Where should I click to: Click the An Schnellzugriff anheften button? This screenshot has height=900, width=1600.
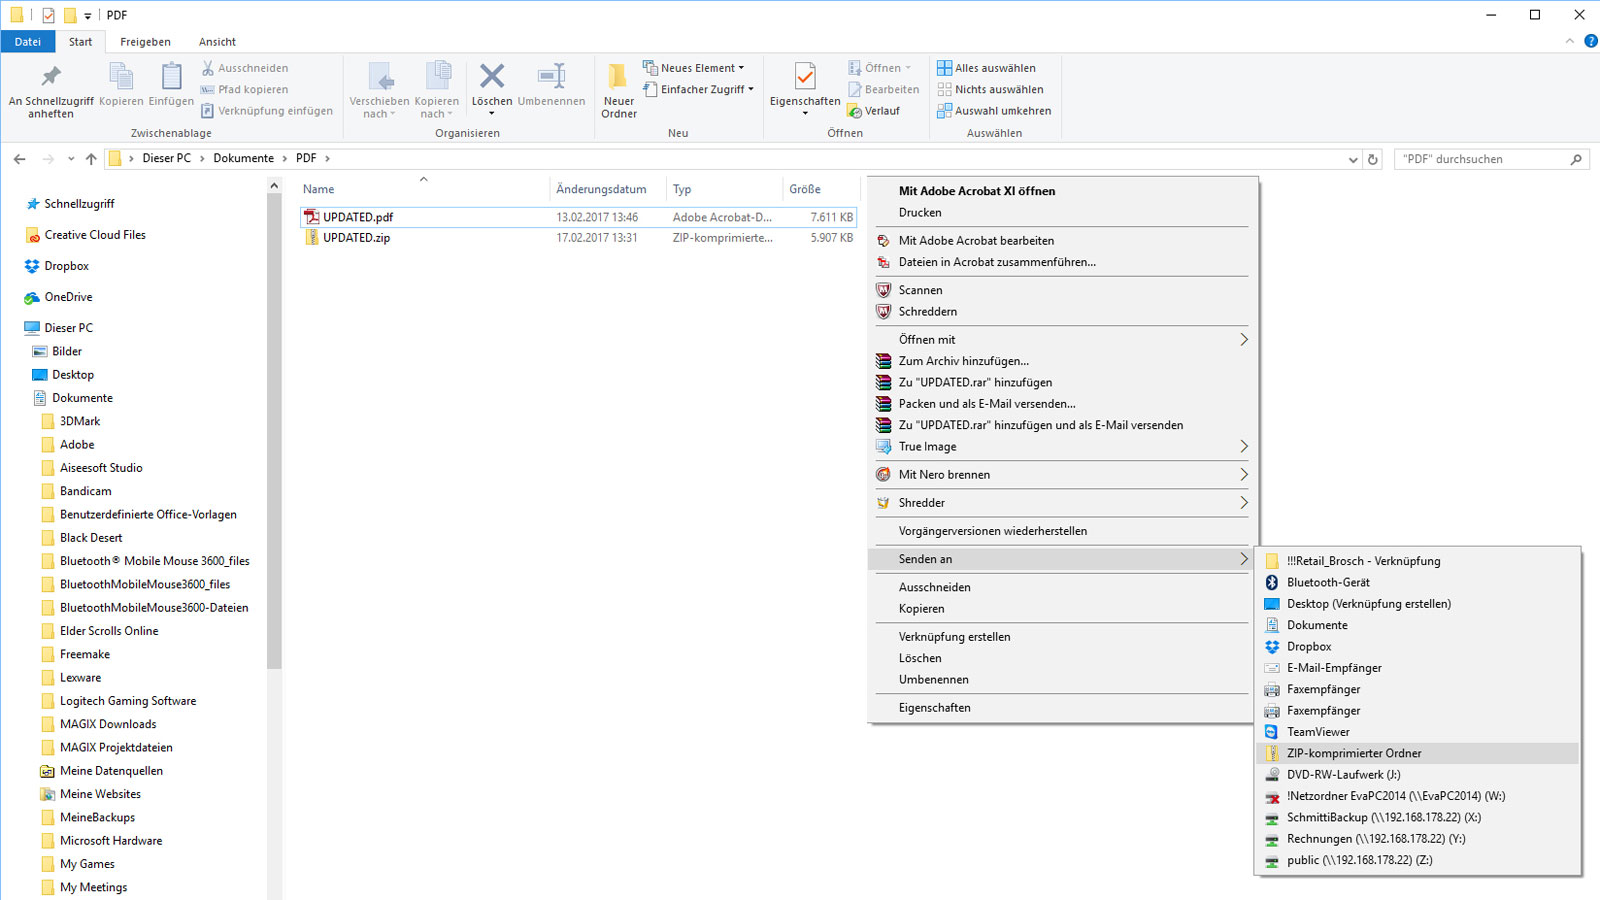[50, 88]
